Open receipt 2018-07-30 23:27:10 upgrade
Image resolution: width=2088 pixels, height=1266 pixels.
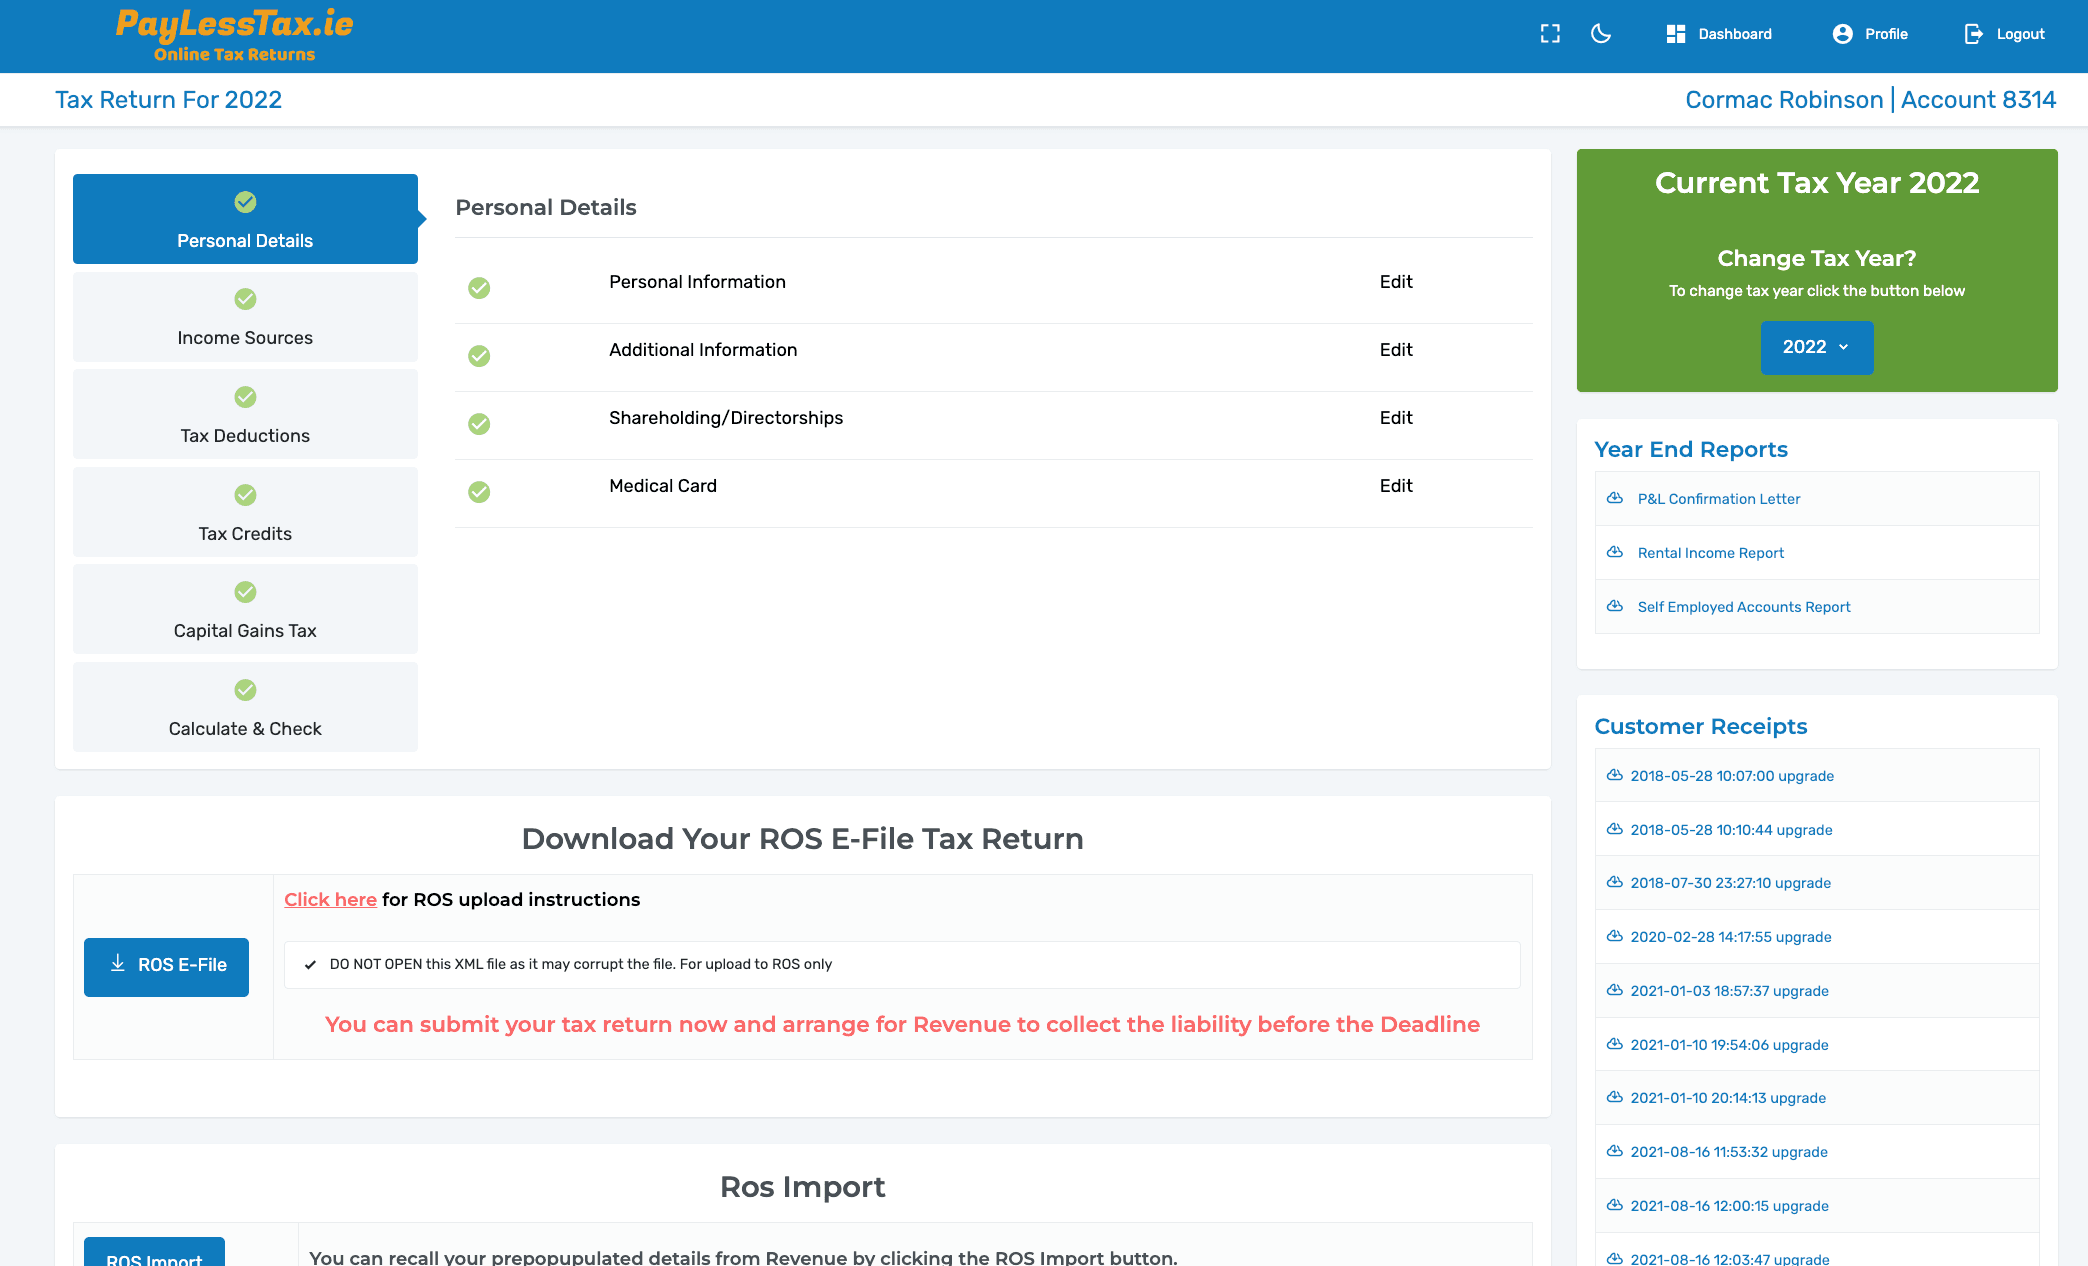(x=1730, y=883)
